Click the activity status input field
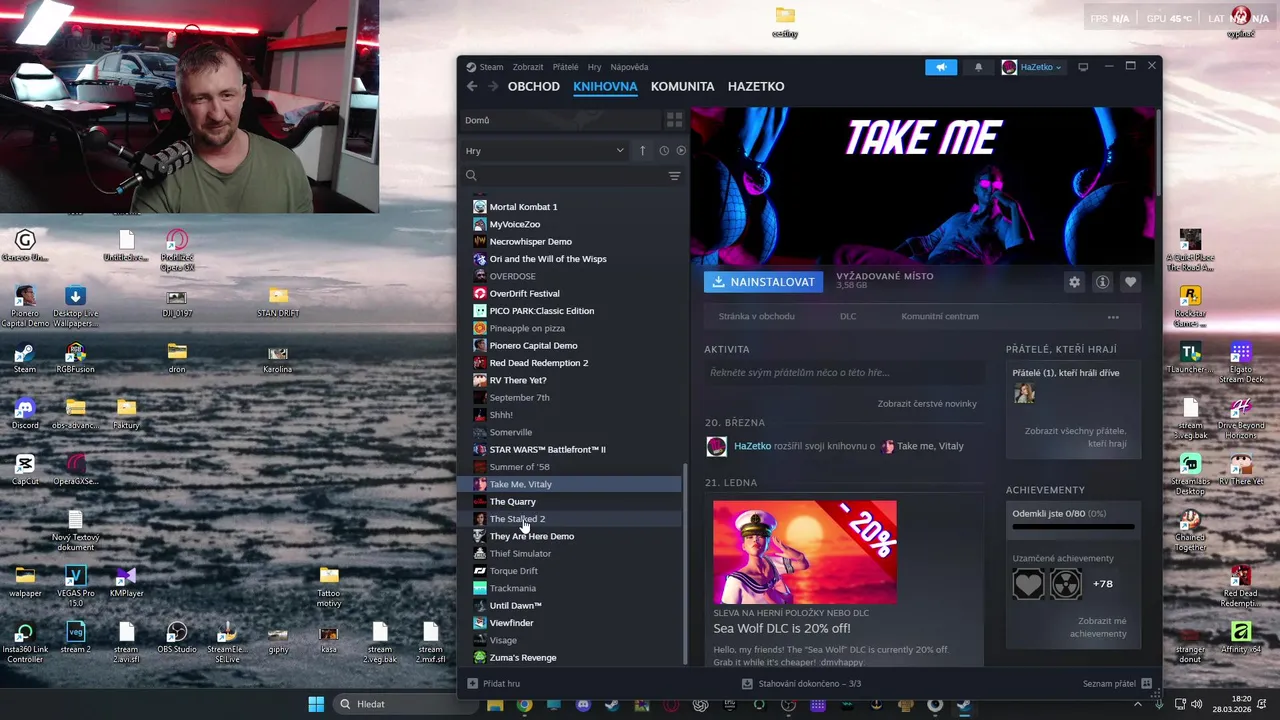 point(845,373)
